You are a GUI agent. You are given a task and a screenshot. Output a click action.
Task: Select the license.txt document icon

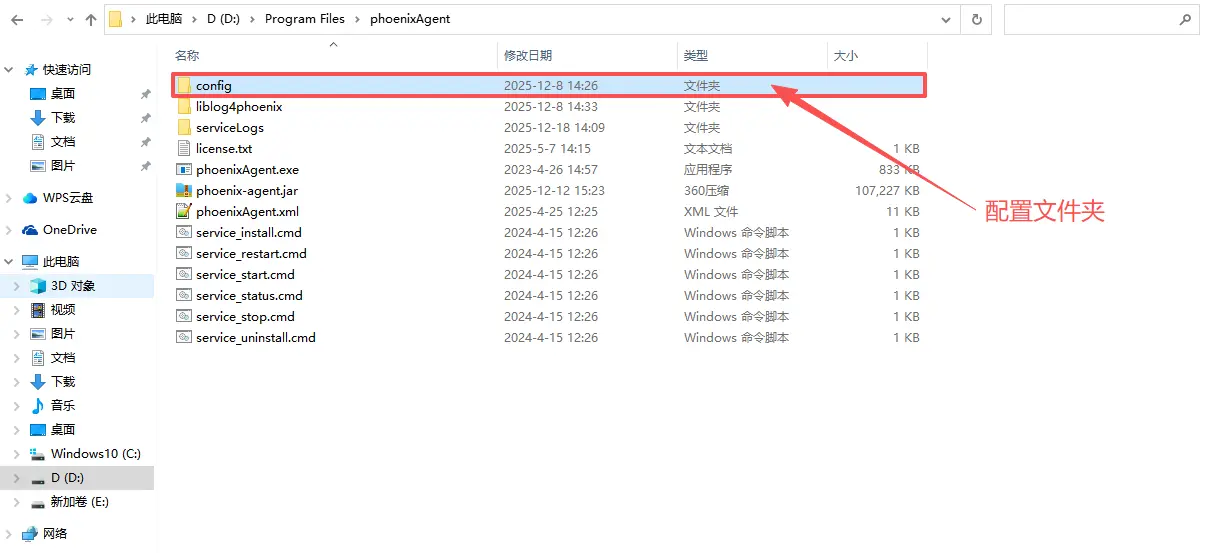[183, 149]
